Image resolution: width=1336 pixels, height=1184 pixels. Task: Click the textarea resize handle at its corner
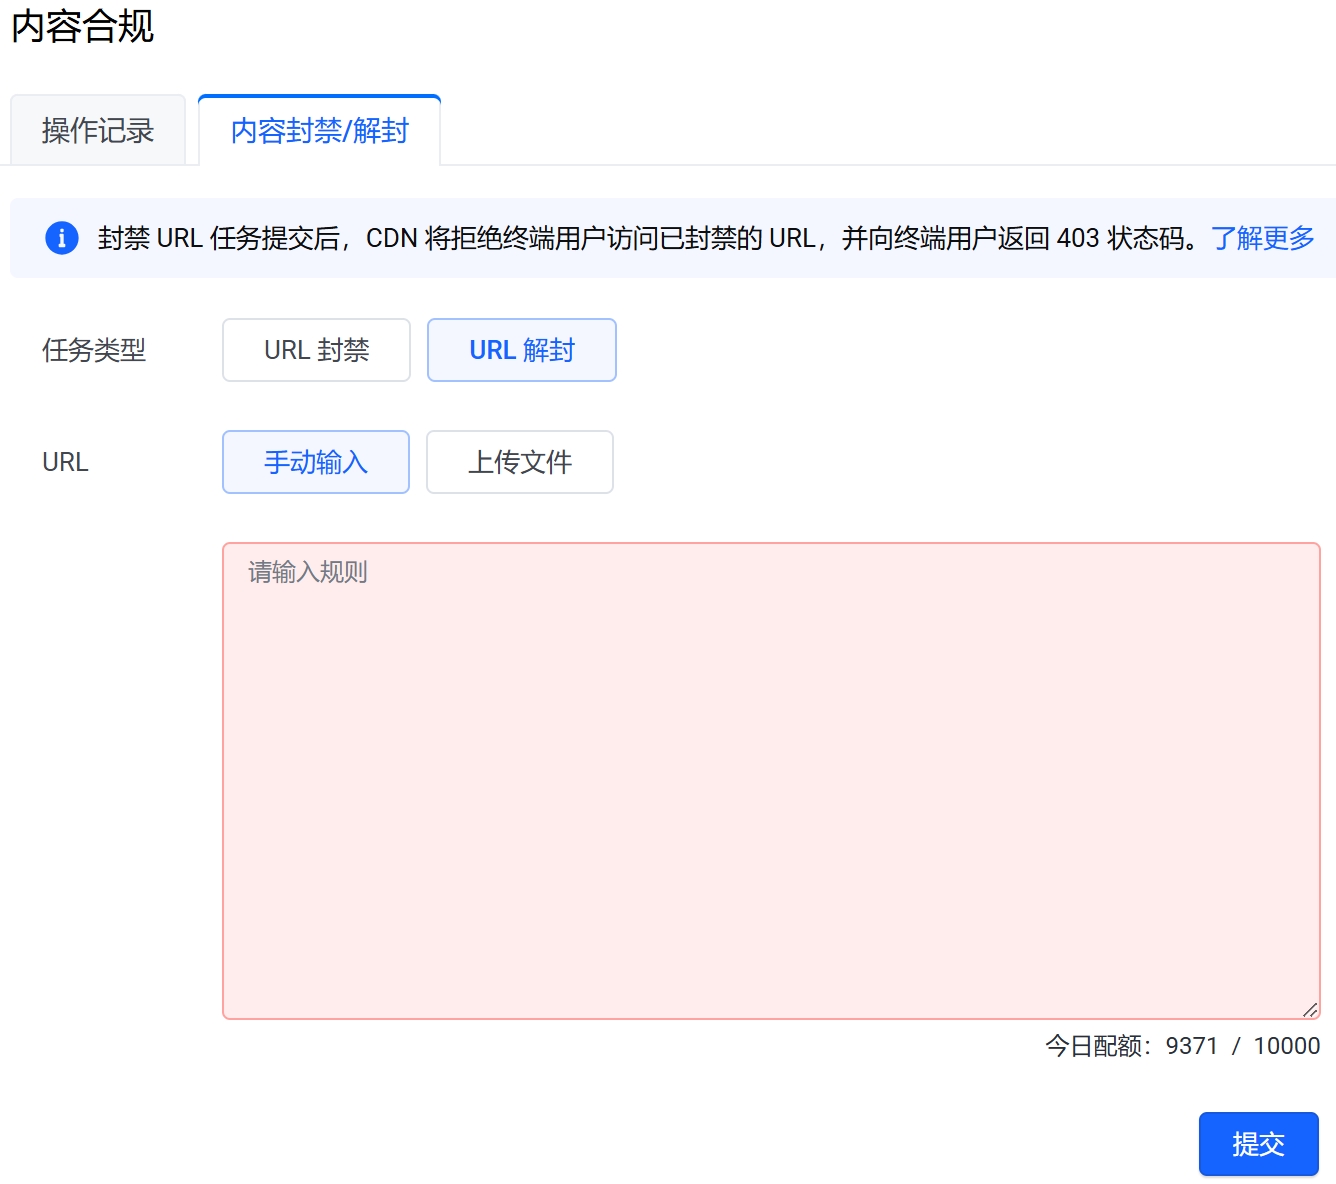tap(1309, 1009)
